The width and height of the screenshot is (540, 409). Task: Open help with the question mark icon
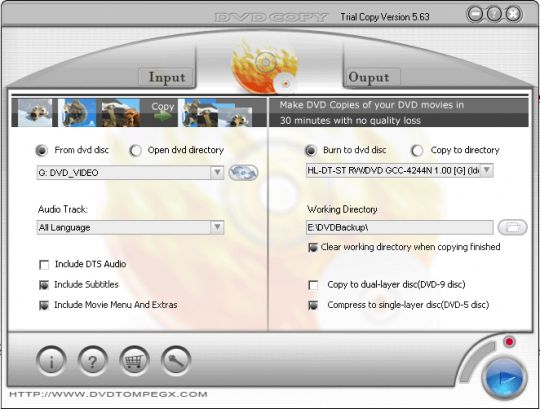[92, 361]
